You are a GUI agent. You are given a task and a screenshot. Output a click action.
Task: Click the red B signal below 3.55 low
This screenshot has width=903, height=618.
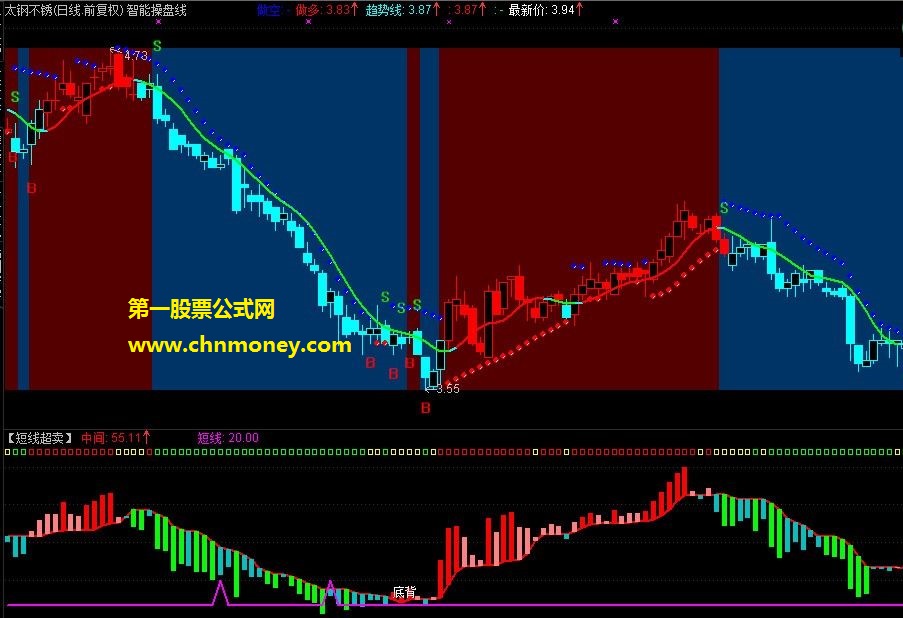click(x=426, y=408)
